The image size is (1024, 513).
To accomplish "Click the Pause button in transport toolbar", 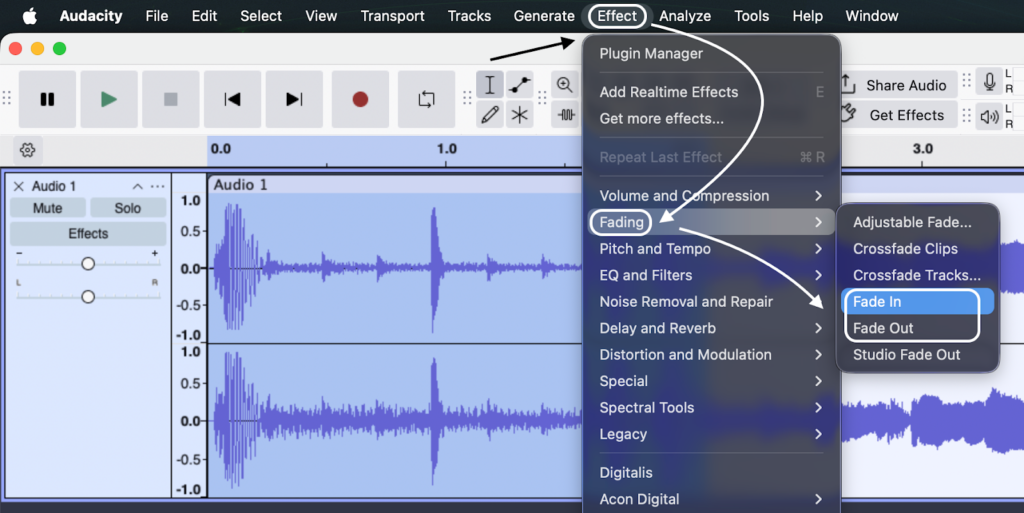I will [47, 99].
